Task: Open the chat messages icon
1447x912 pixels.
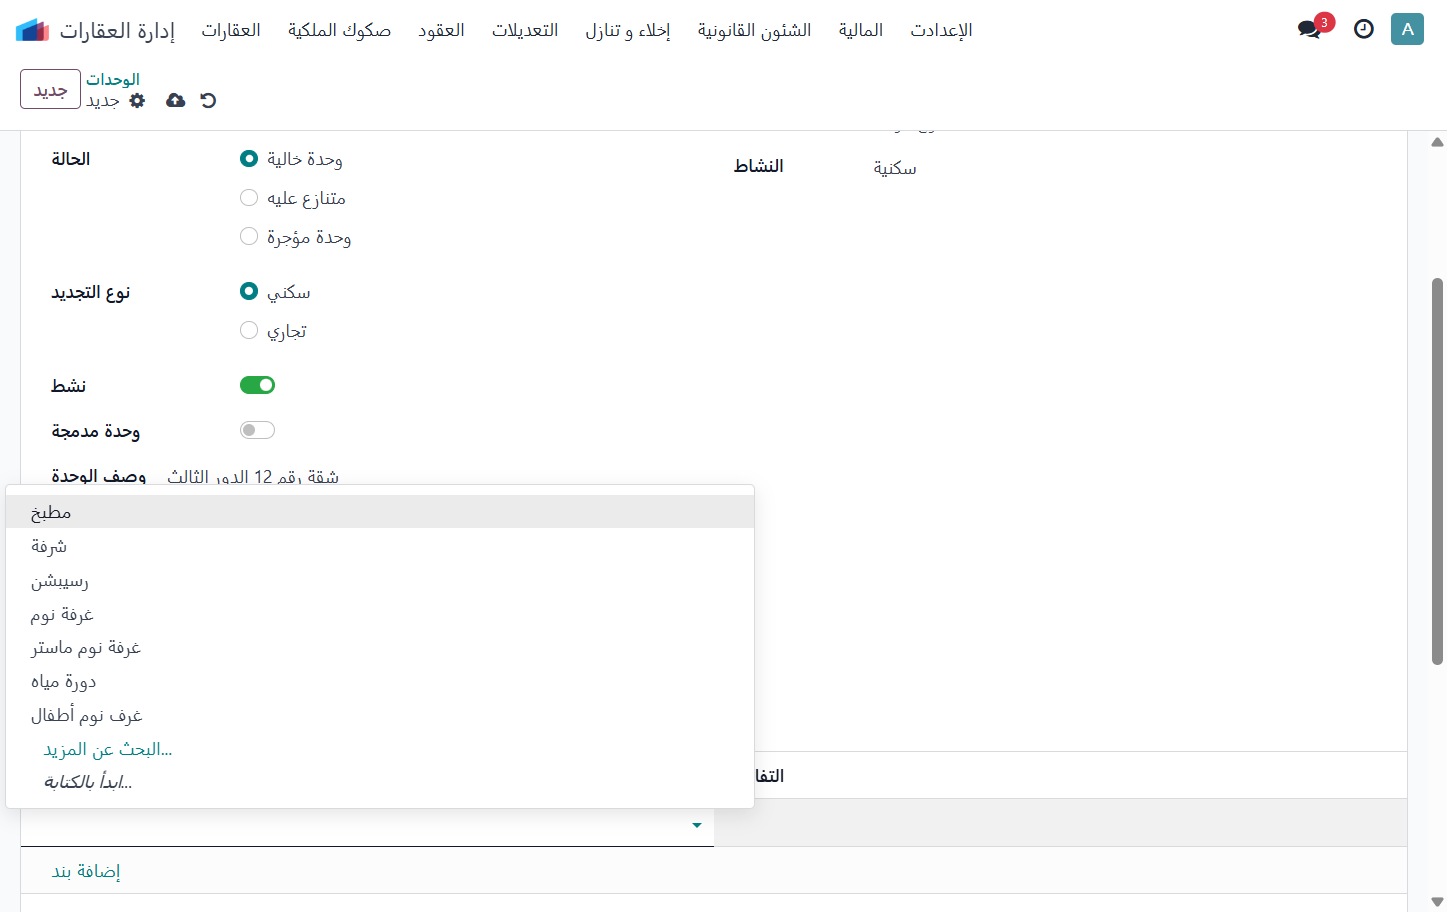Action: tap(1309, 29)
